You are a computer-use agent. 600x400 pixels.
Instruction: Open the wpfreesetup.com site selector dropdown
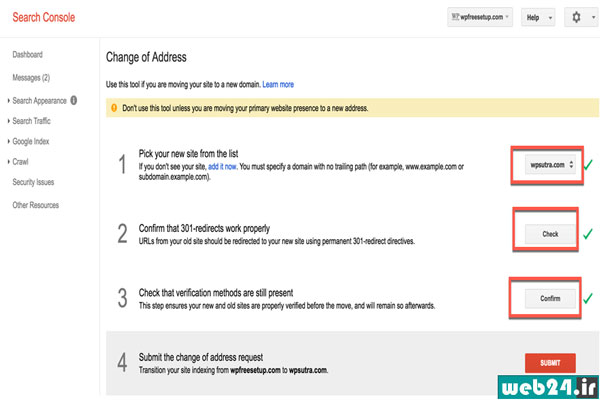tap(480, 17)
